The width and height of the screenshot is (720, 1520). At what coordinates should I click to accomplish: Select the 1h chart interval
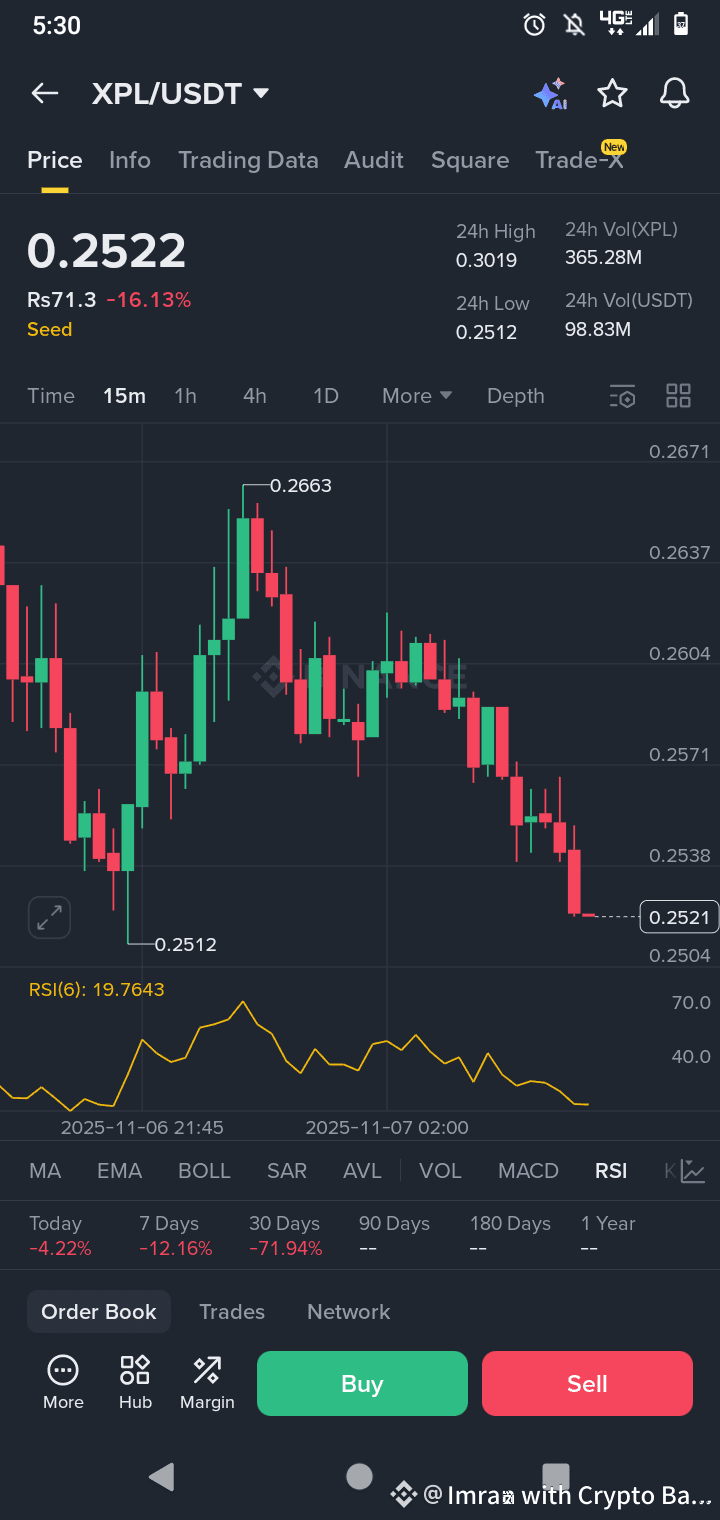[185, 396]
